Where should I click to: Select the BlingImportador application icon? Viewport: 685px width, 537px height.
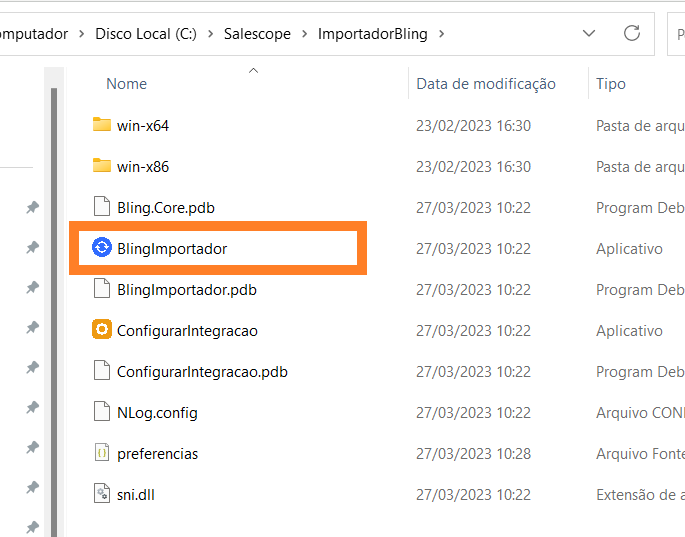pyautogui.click(x=102, y=247)
